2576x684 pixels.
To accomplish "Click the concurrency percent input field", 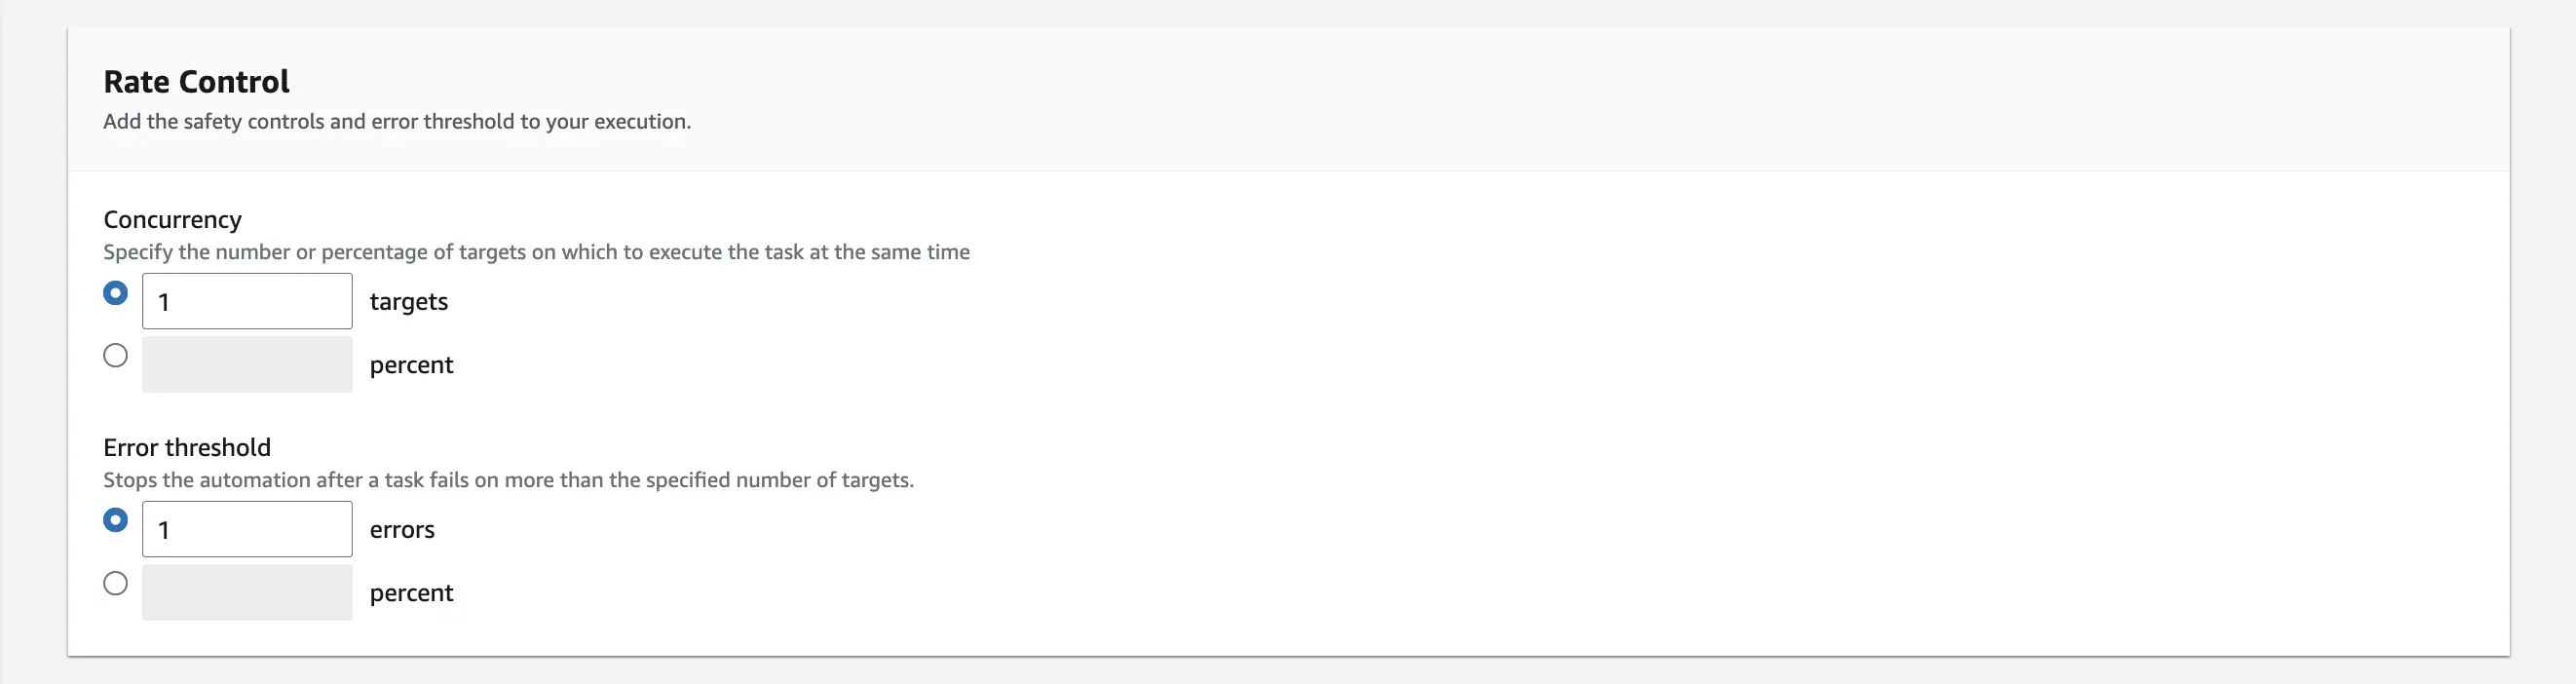I will pos(246,364).
